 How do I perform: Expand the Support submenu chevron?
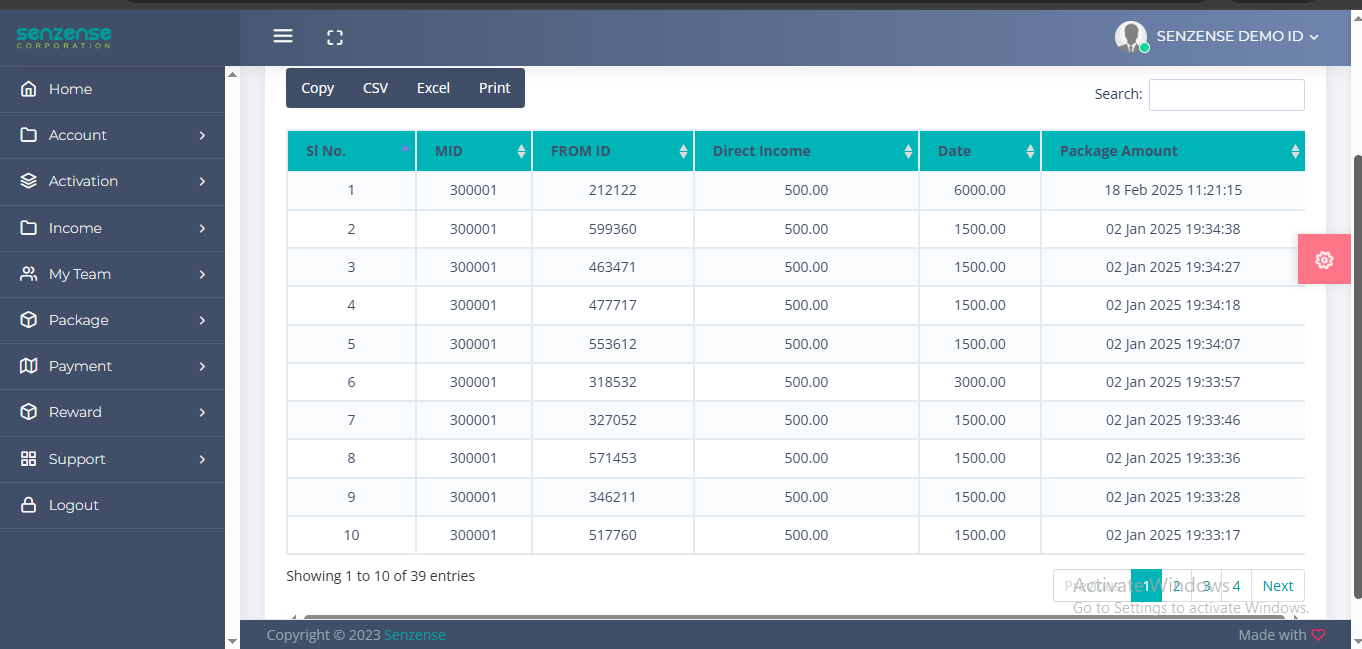tap(202, 459)
